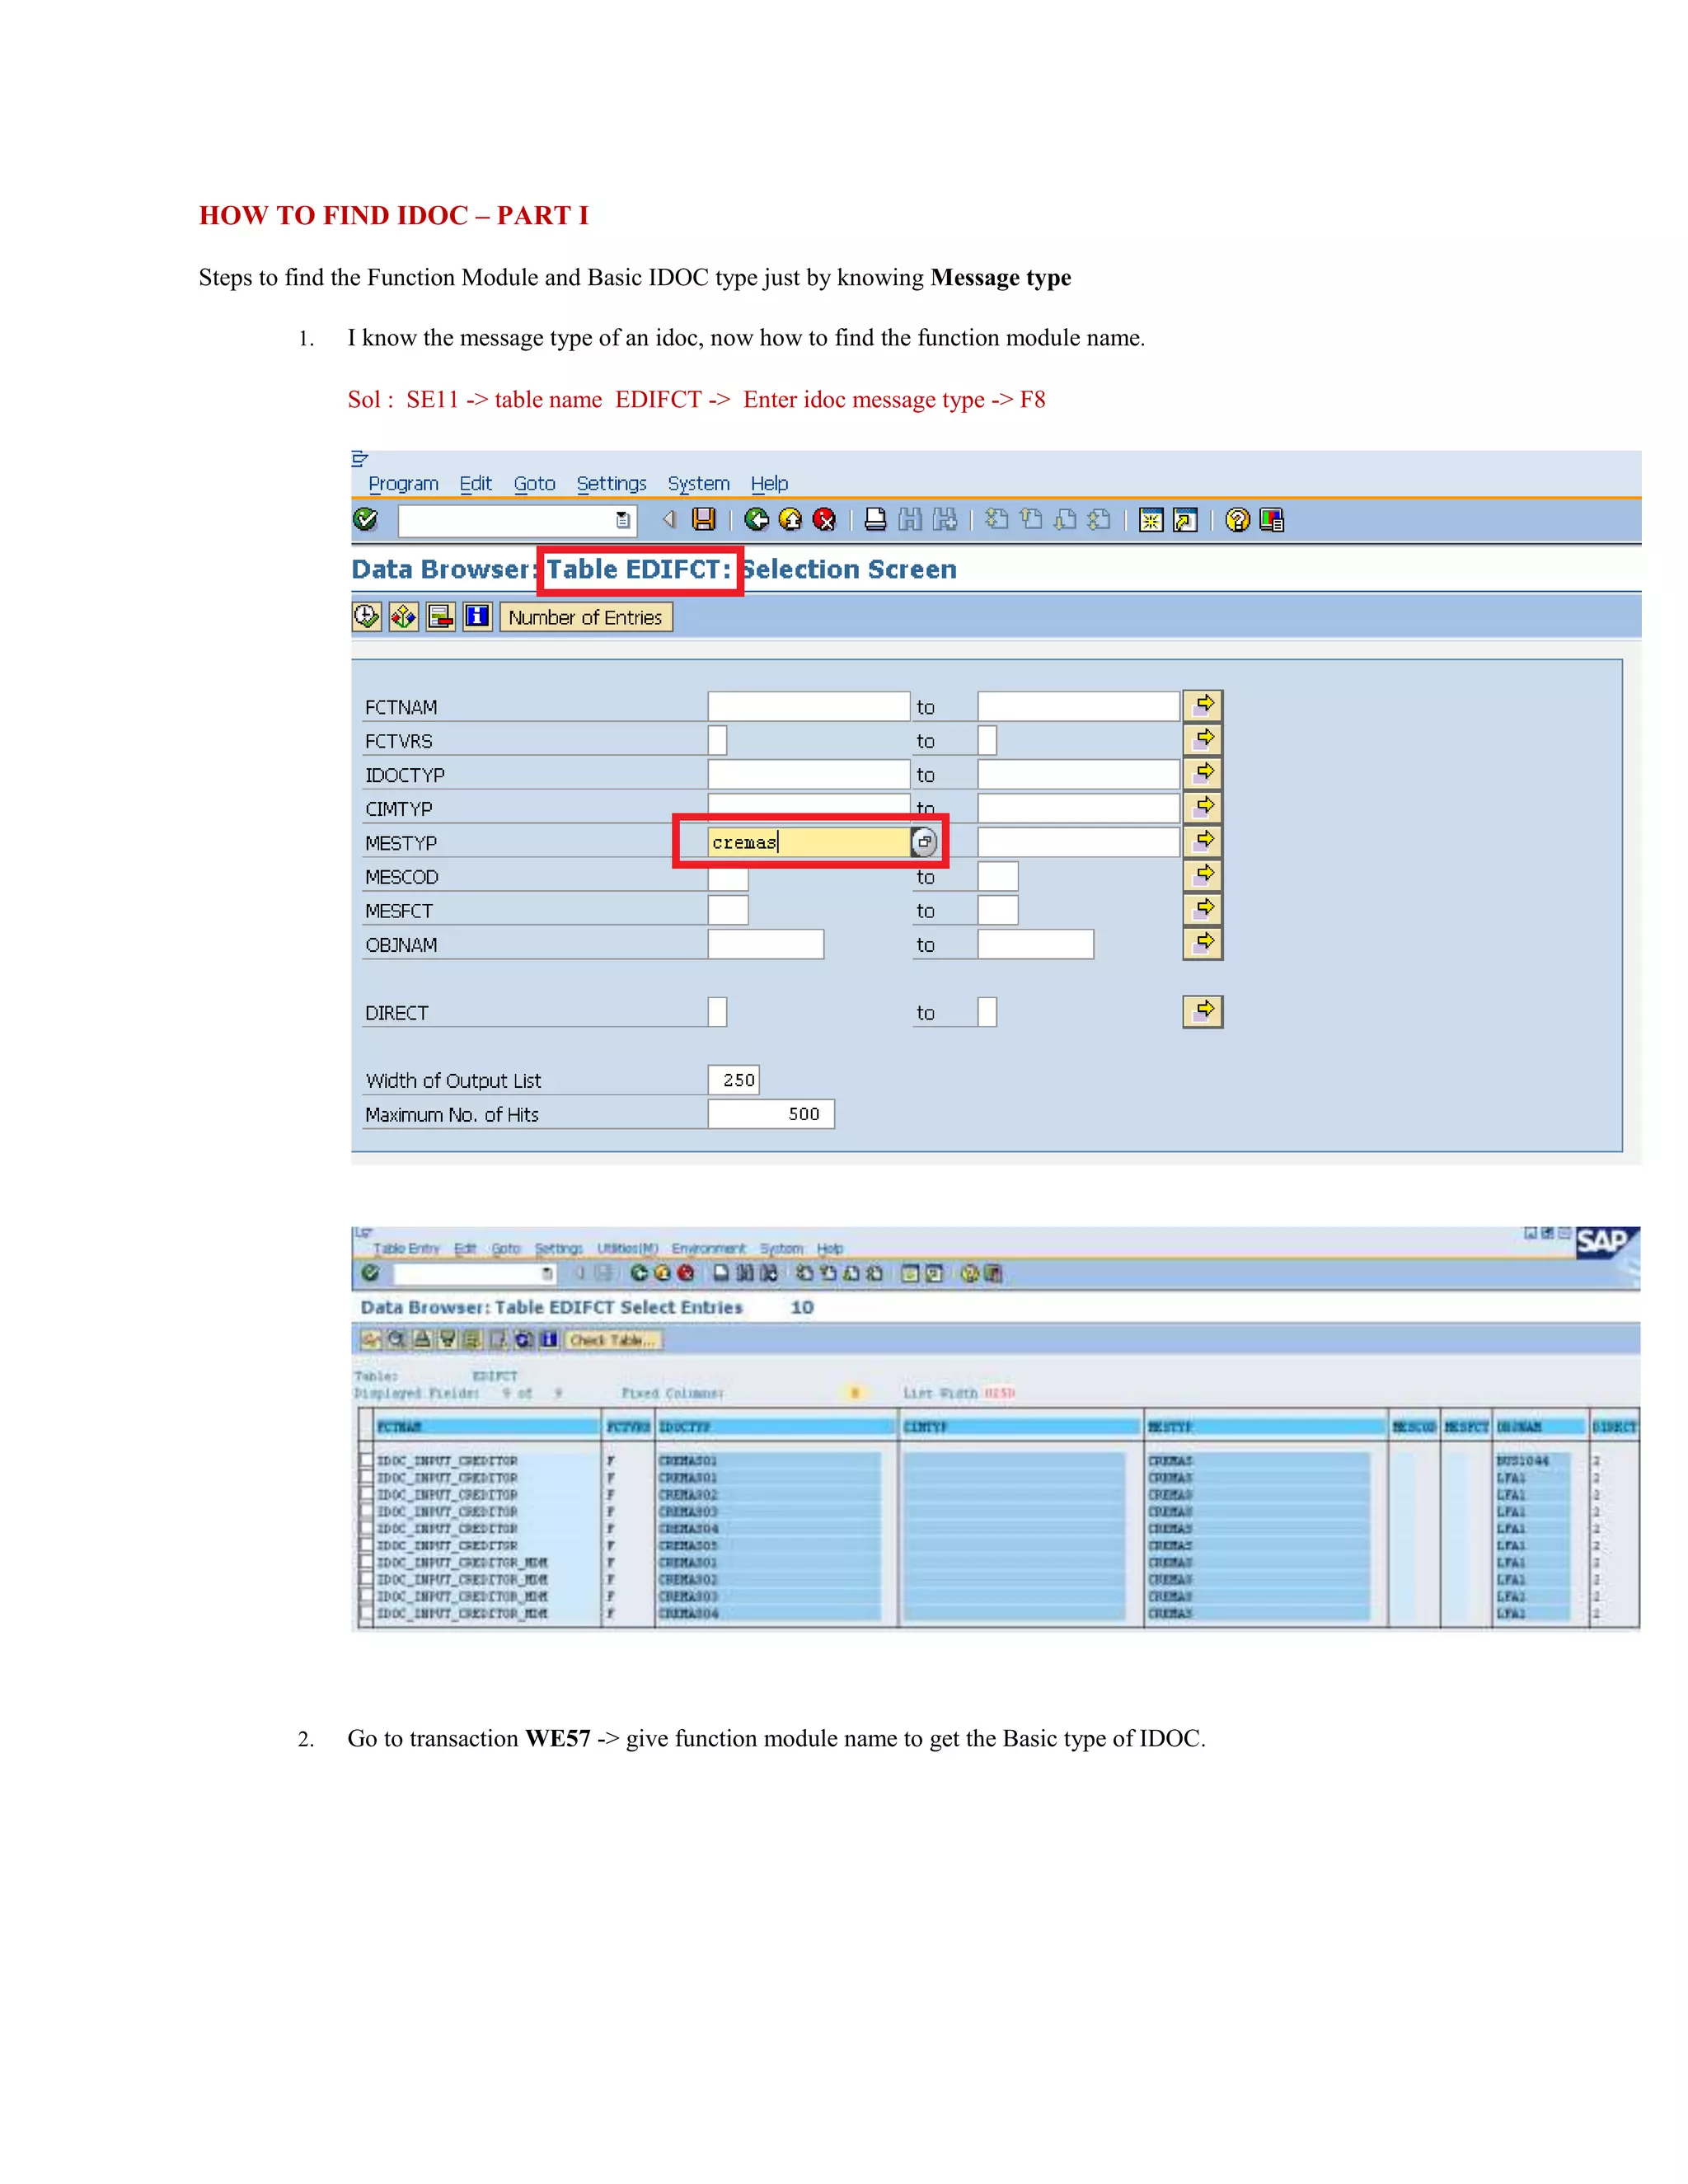Open multiple selection arrow for IDOCTYP

(1203, 773)
